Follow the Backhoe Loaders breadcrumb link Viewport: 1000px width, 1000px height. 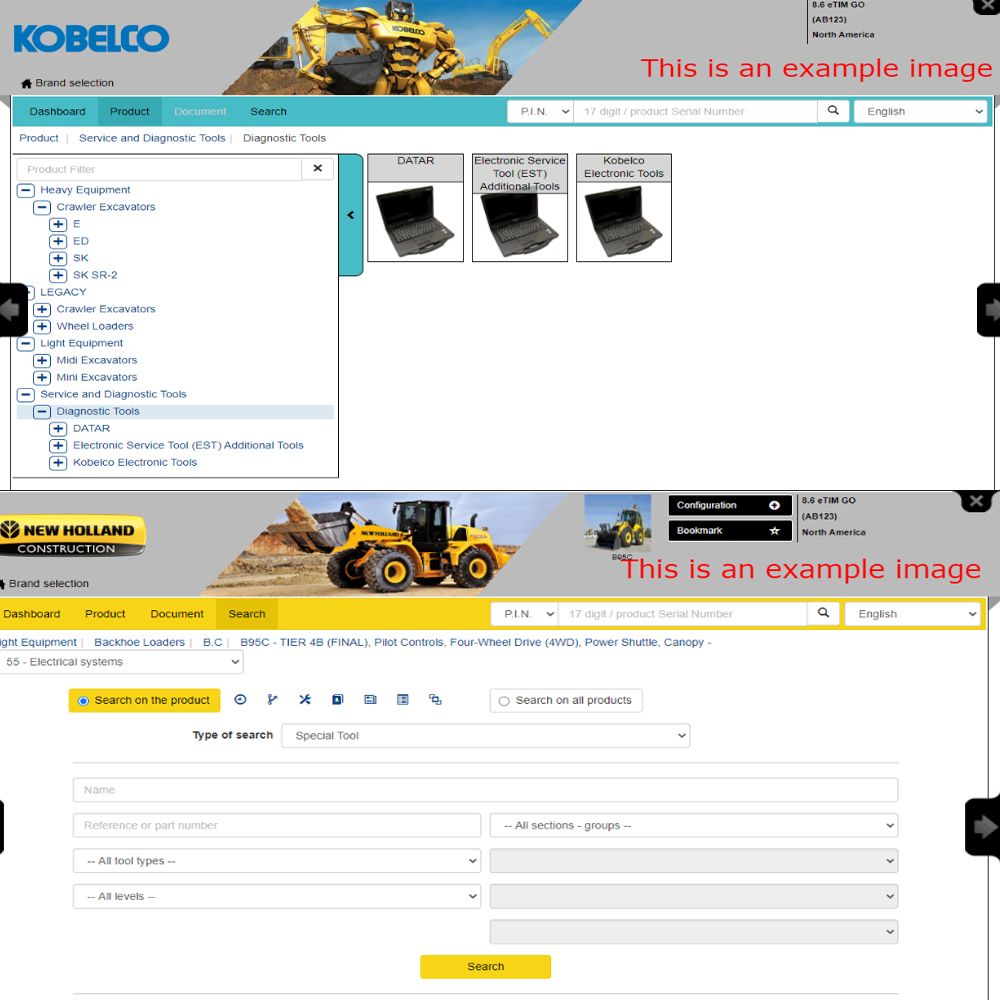139,642
